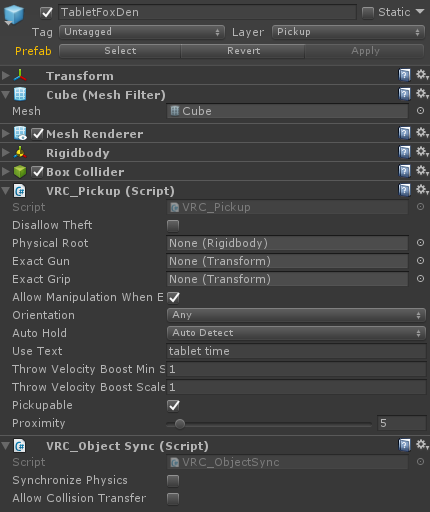This screenshot has width=430, height=512.
Task: Open Mesh Renderer gear settings menu
Action: (422, 133)
